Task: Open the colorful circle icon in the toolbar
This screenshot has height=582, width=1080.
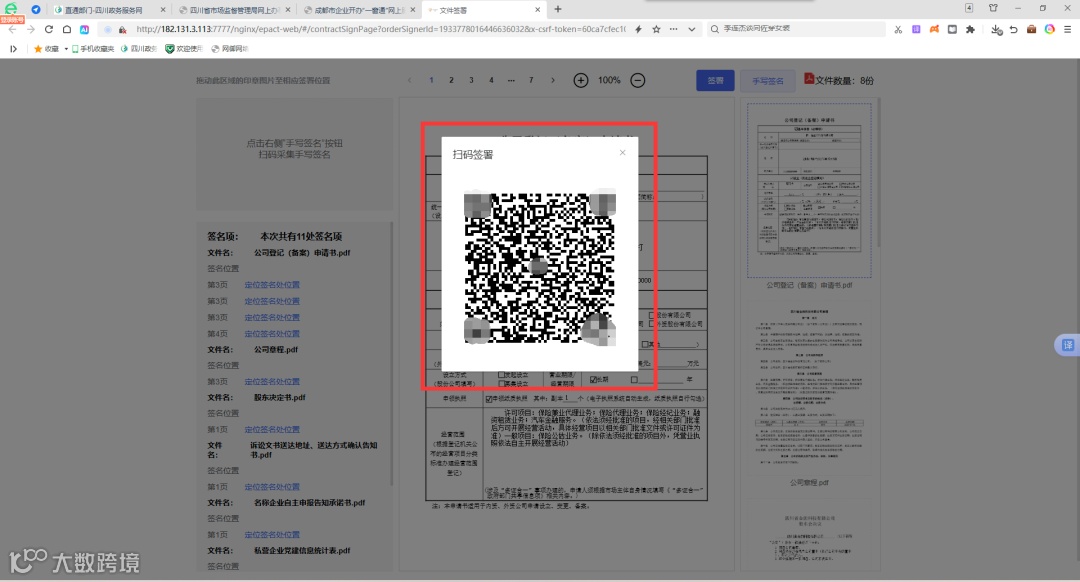Action: [x=1050, y=30]
